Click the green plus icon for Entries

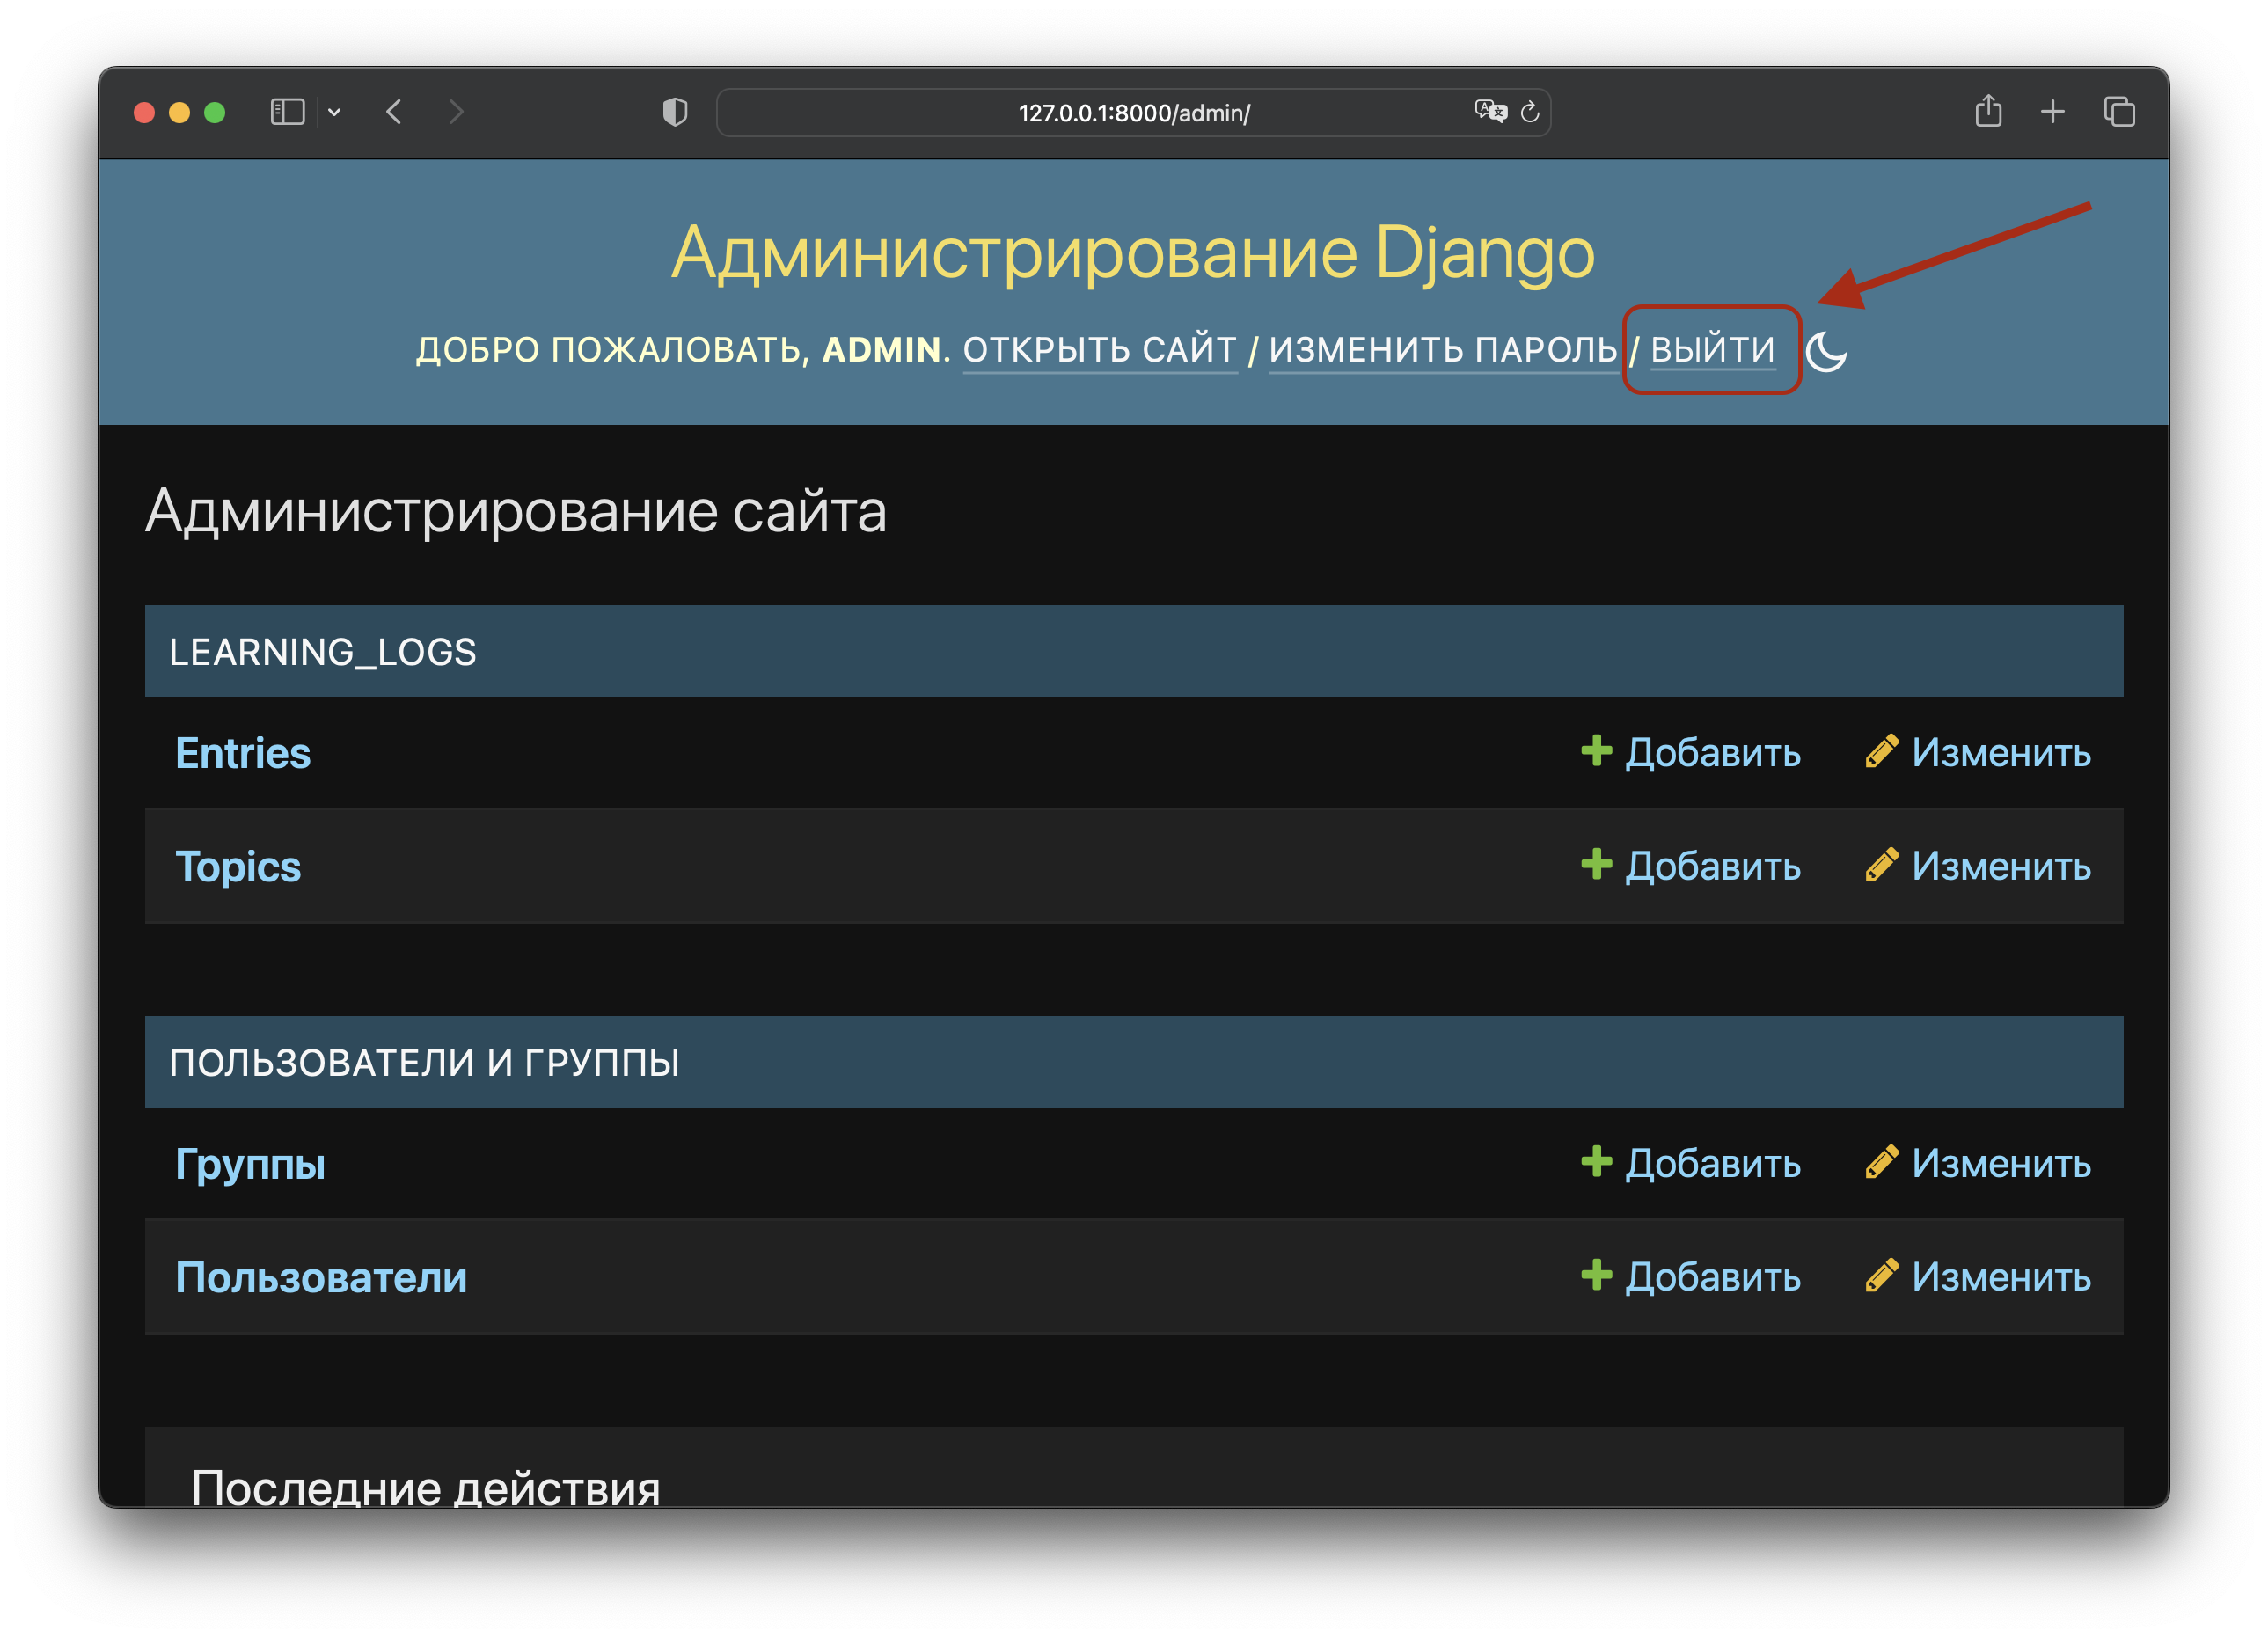[1596, 751]
